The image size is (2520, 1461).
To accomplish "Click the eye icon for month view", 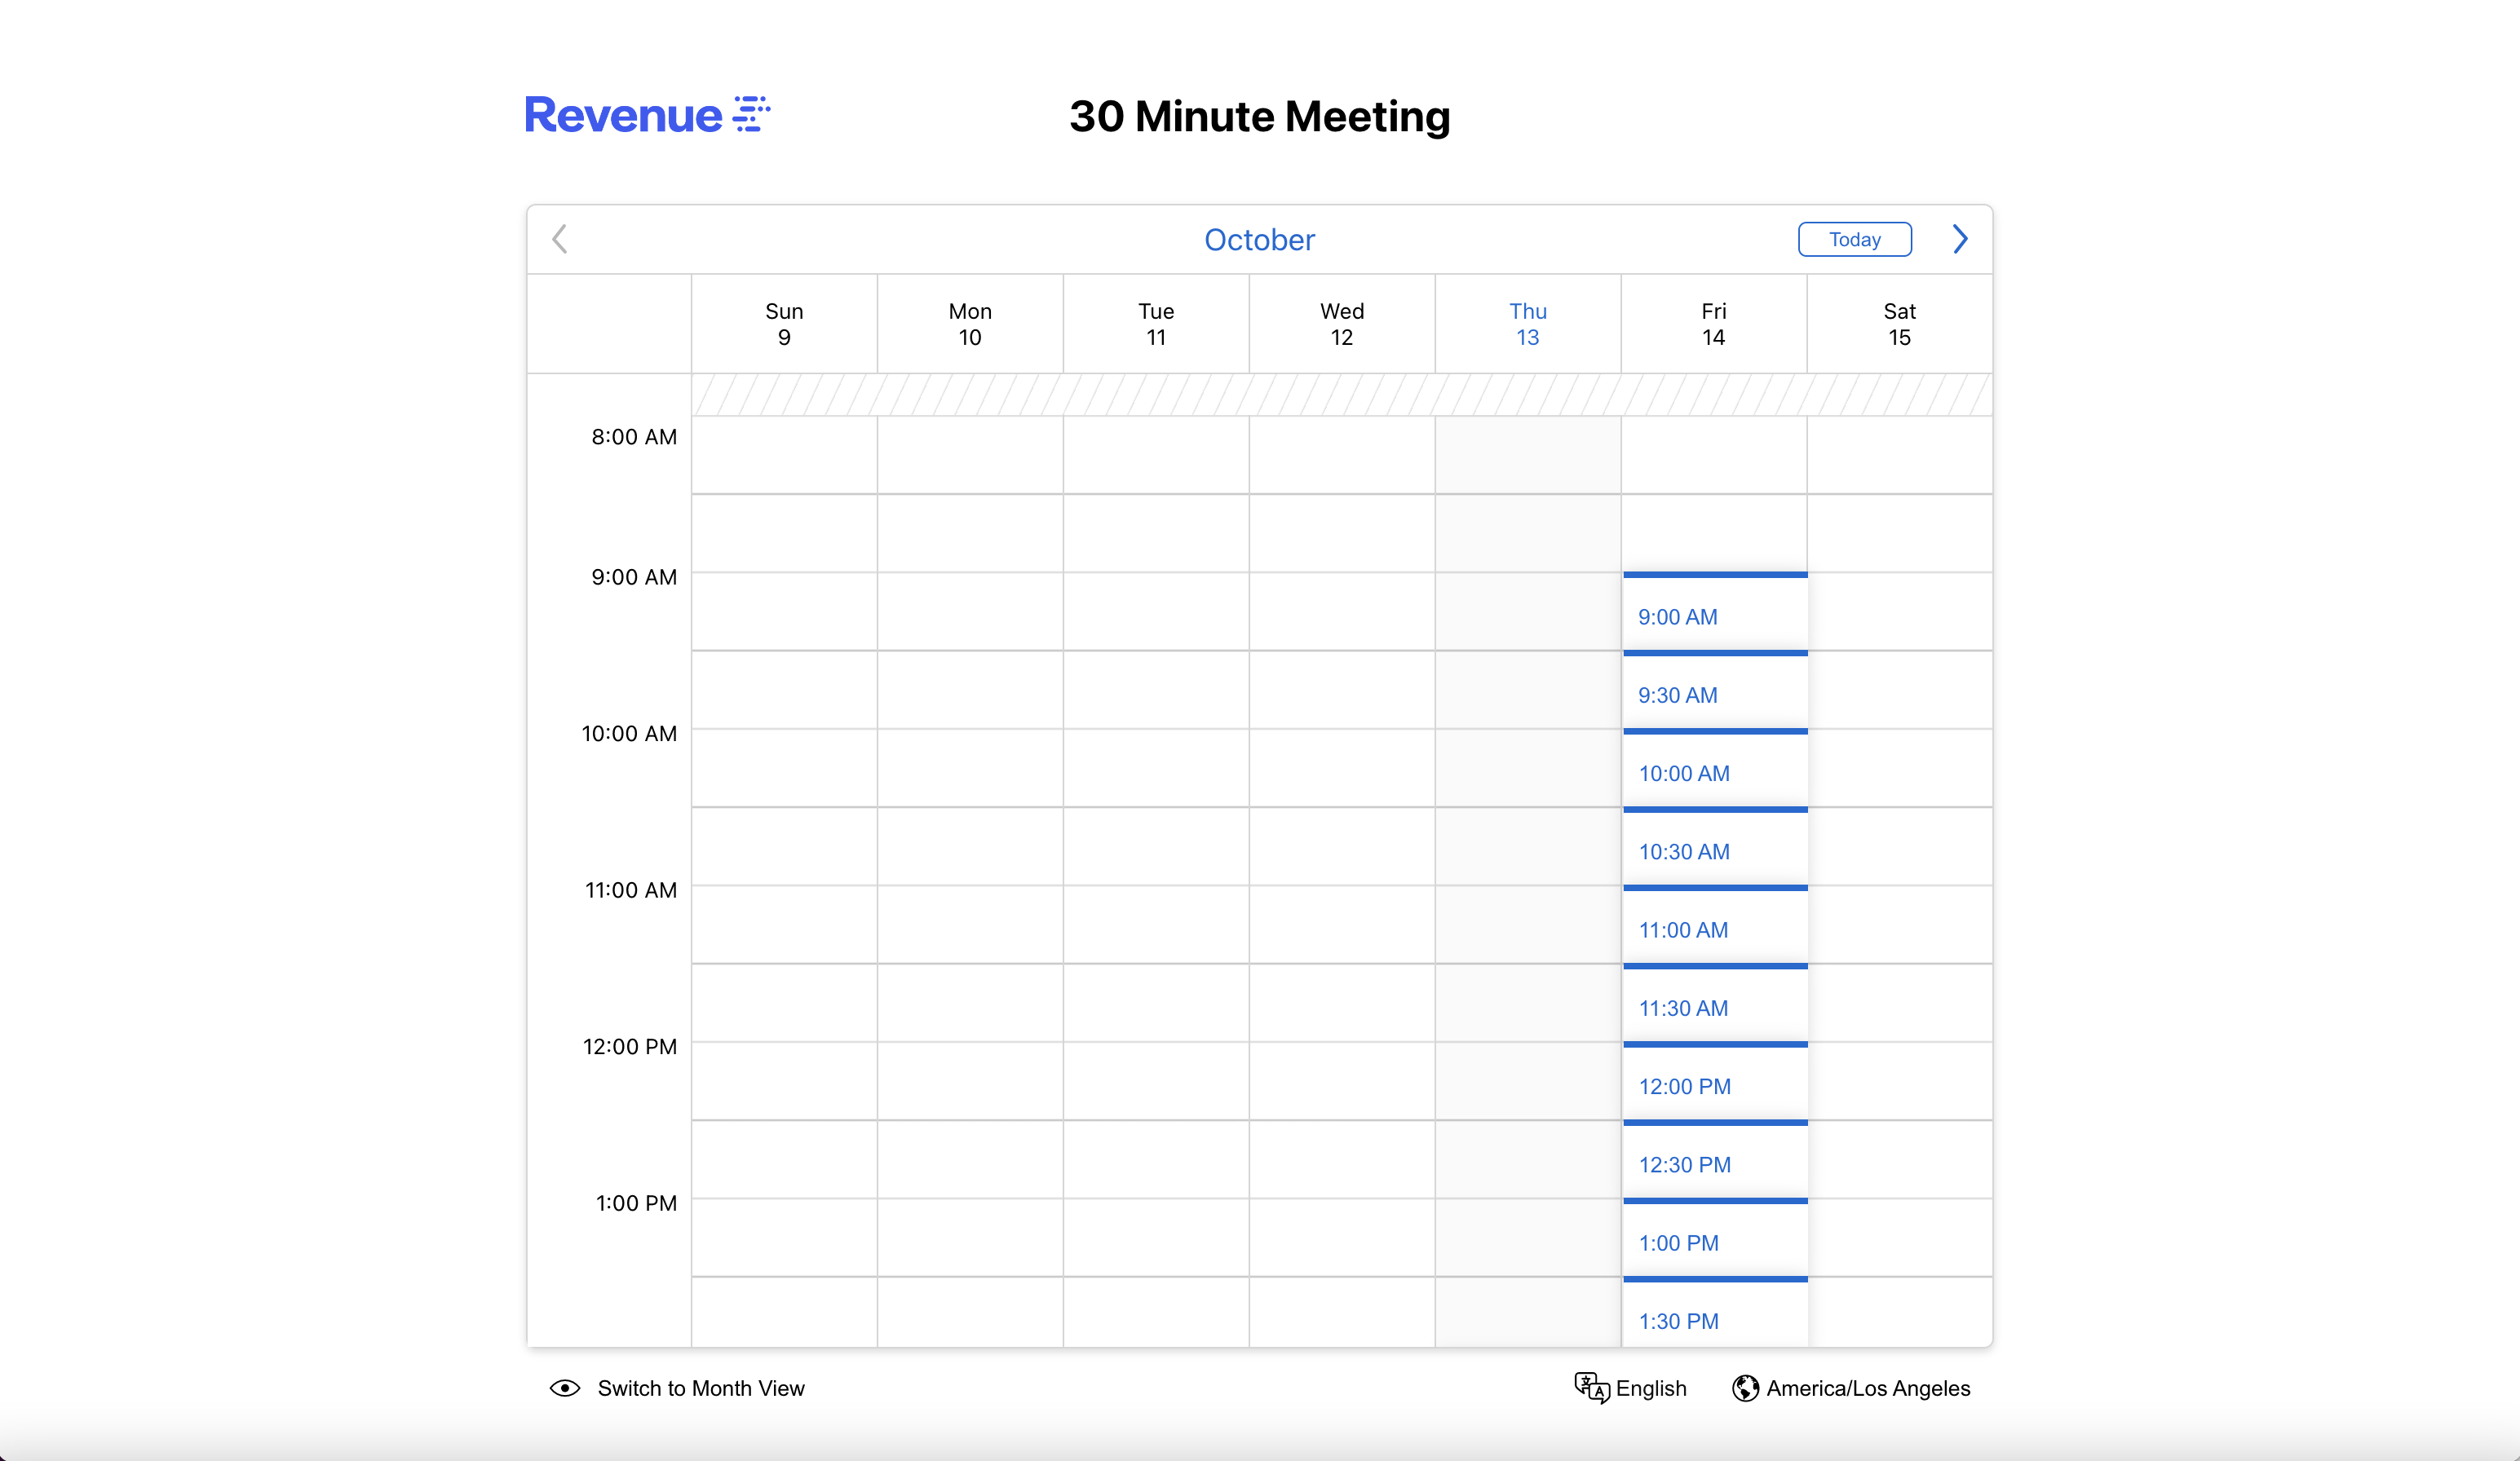I will (x=565, y=1388).
